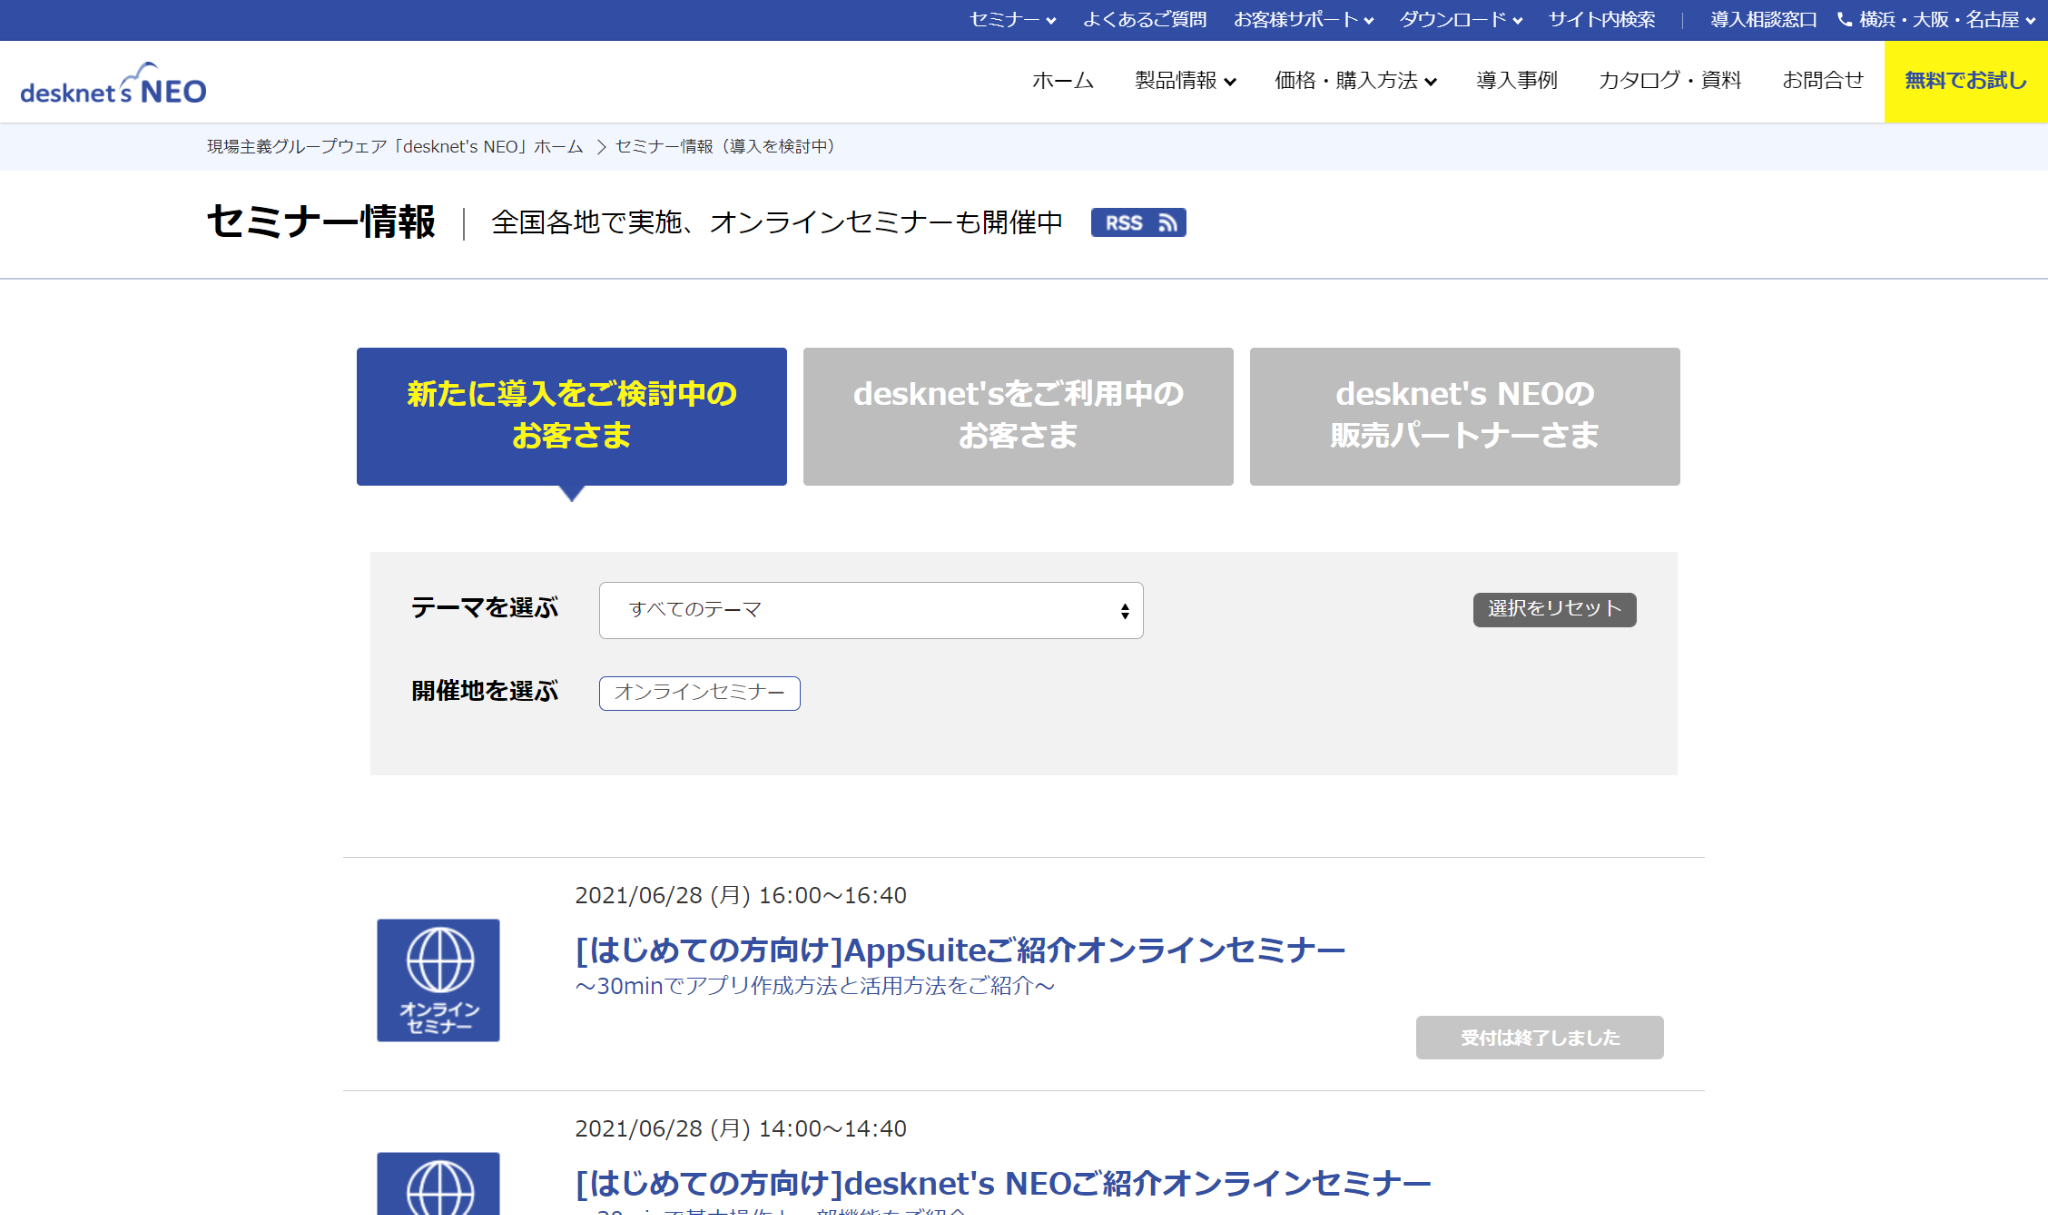Select desknet'sをご利用中のお客さま tab
Viewport: 2048px width, 1215px height.
click(x=1018, y=416)
